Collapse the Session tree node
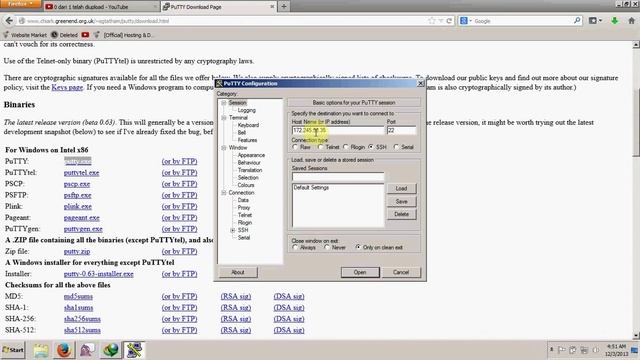 click(x=224, y=103)
